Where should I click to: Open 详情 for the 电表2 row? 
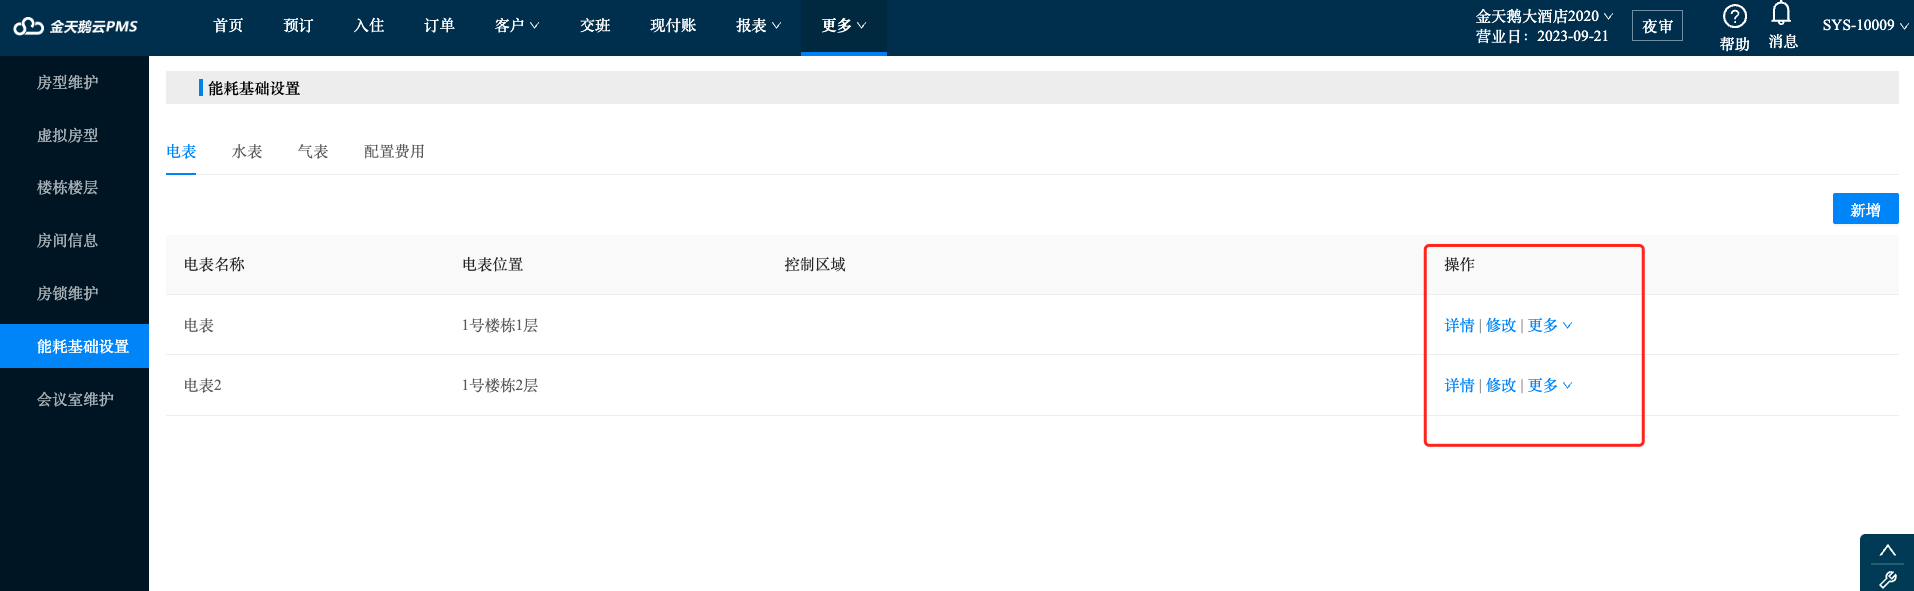pos(1459,386)
